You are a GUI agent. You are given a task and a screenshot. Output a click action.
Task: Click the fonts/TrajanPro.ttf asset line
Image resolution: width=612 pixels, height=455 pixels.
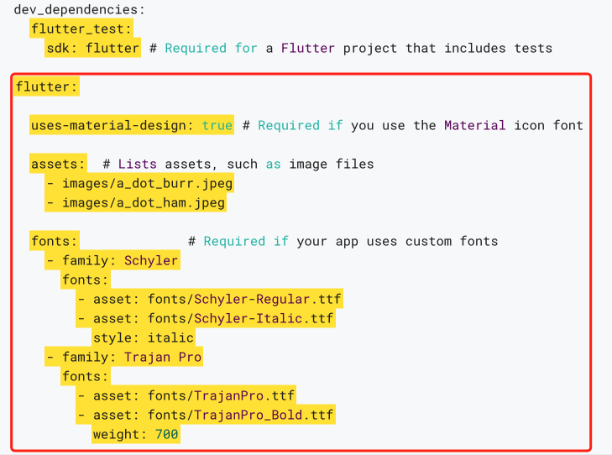coord(186,395)
